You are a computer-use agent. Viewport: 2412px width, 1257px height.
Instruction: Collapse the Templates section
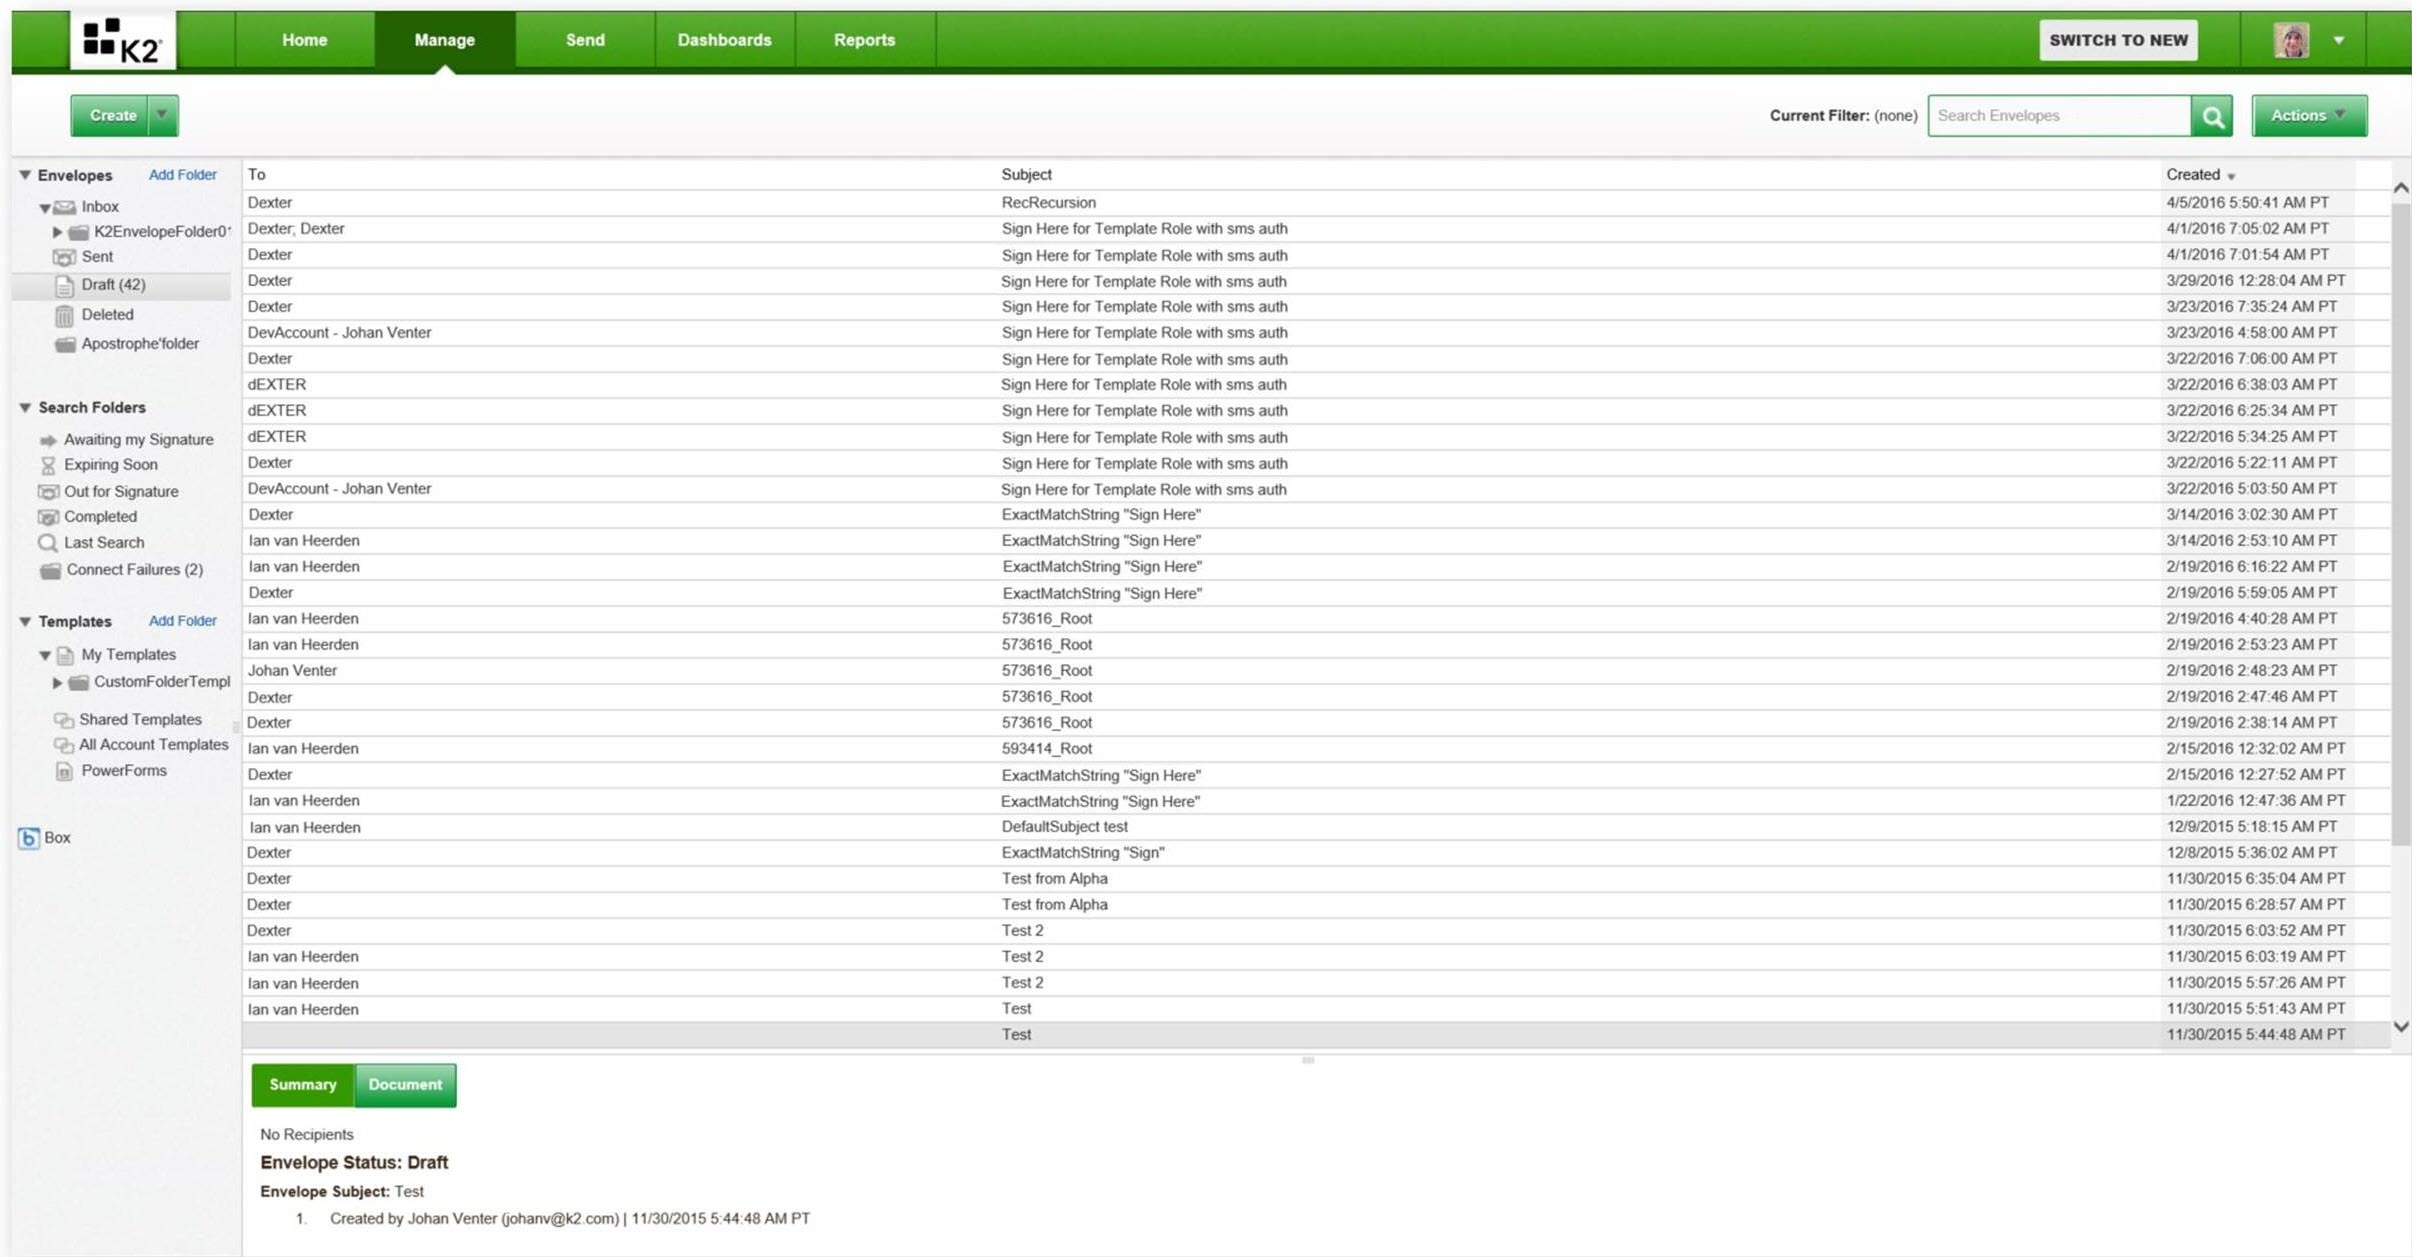25,621
